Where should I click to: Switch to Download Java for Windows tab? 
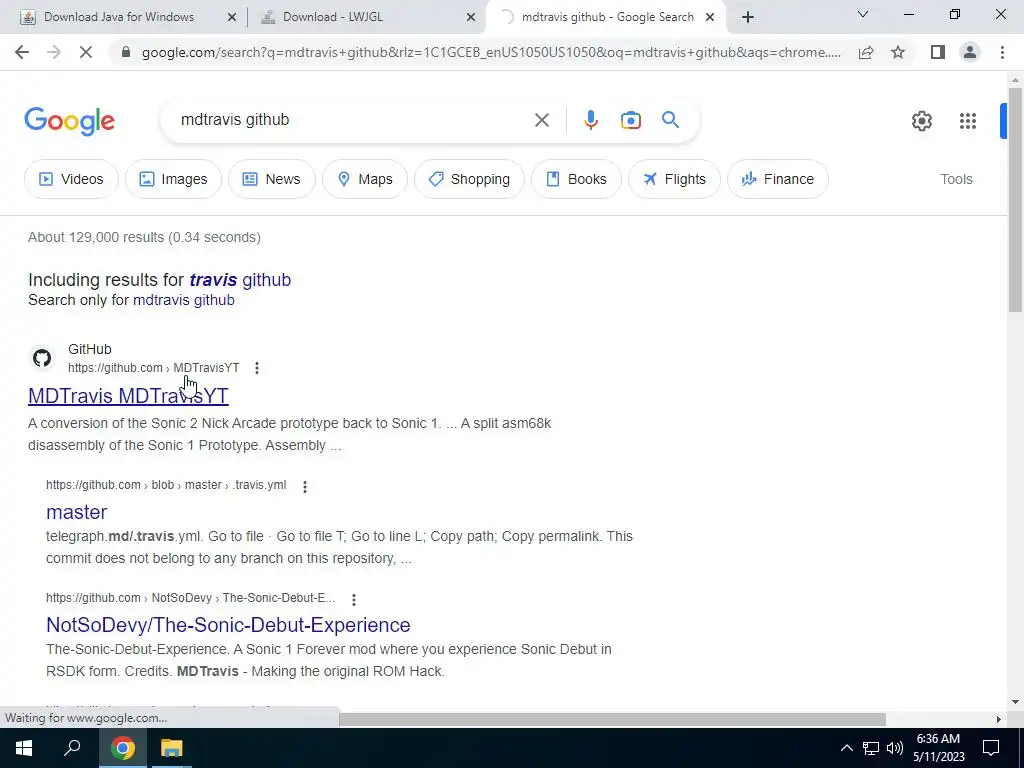tap(119, 17)
